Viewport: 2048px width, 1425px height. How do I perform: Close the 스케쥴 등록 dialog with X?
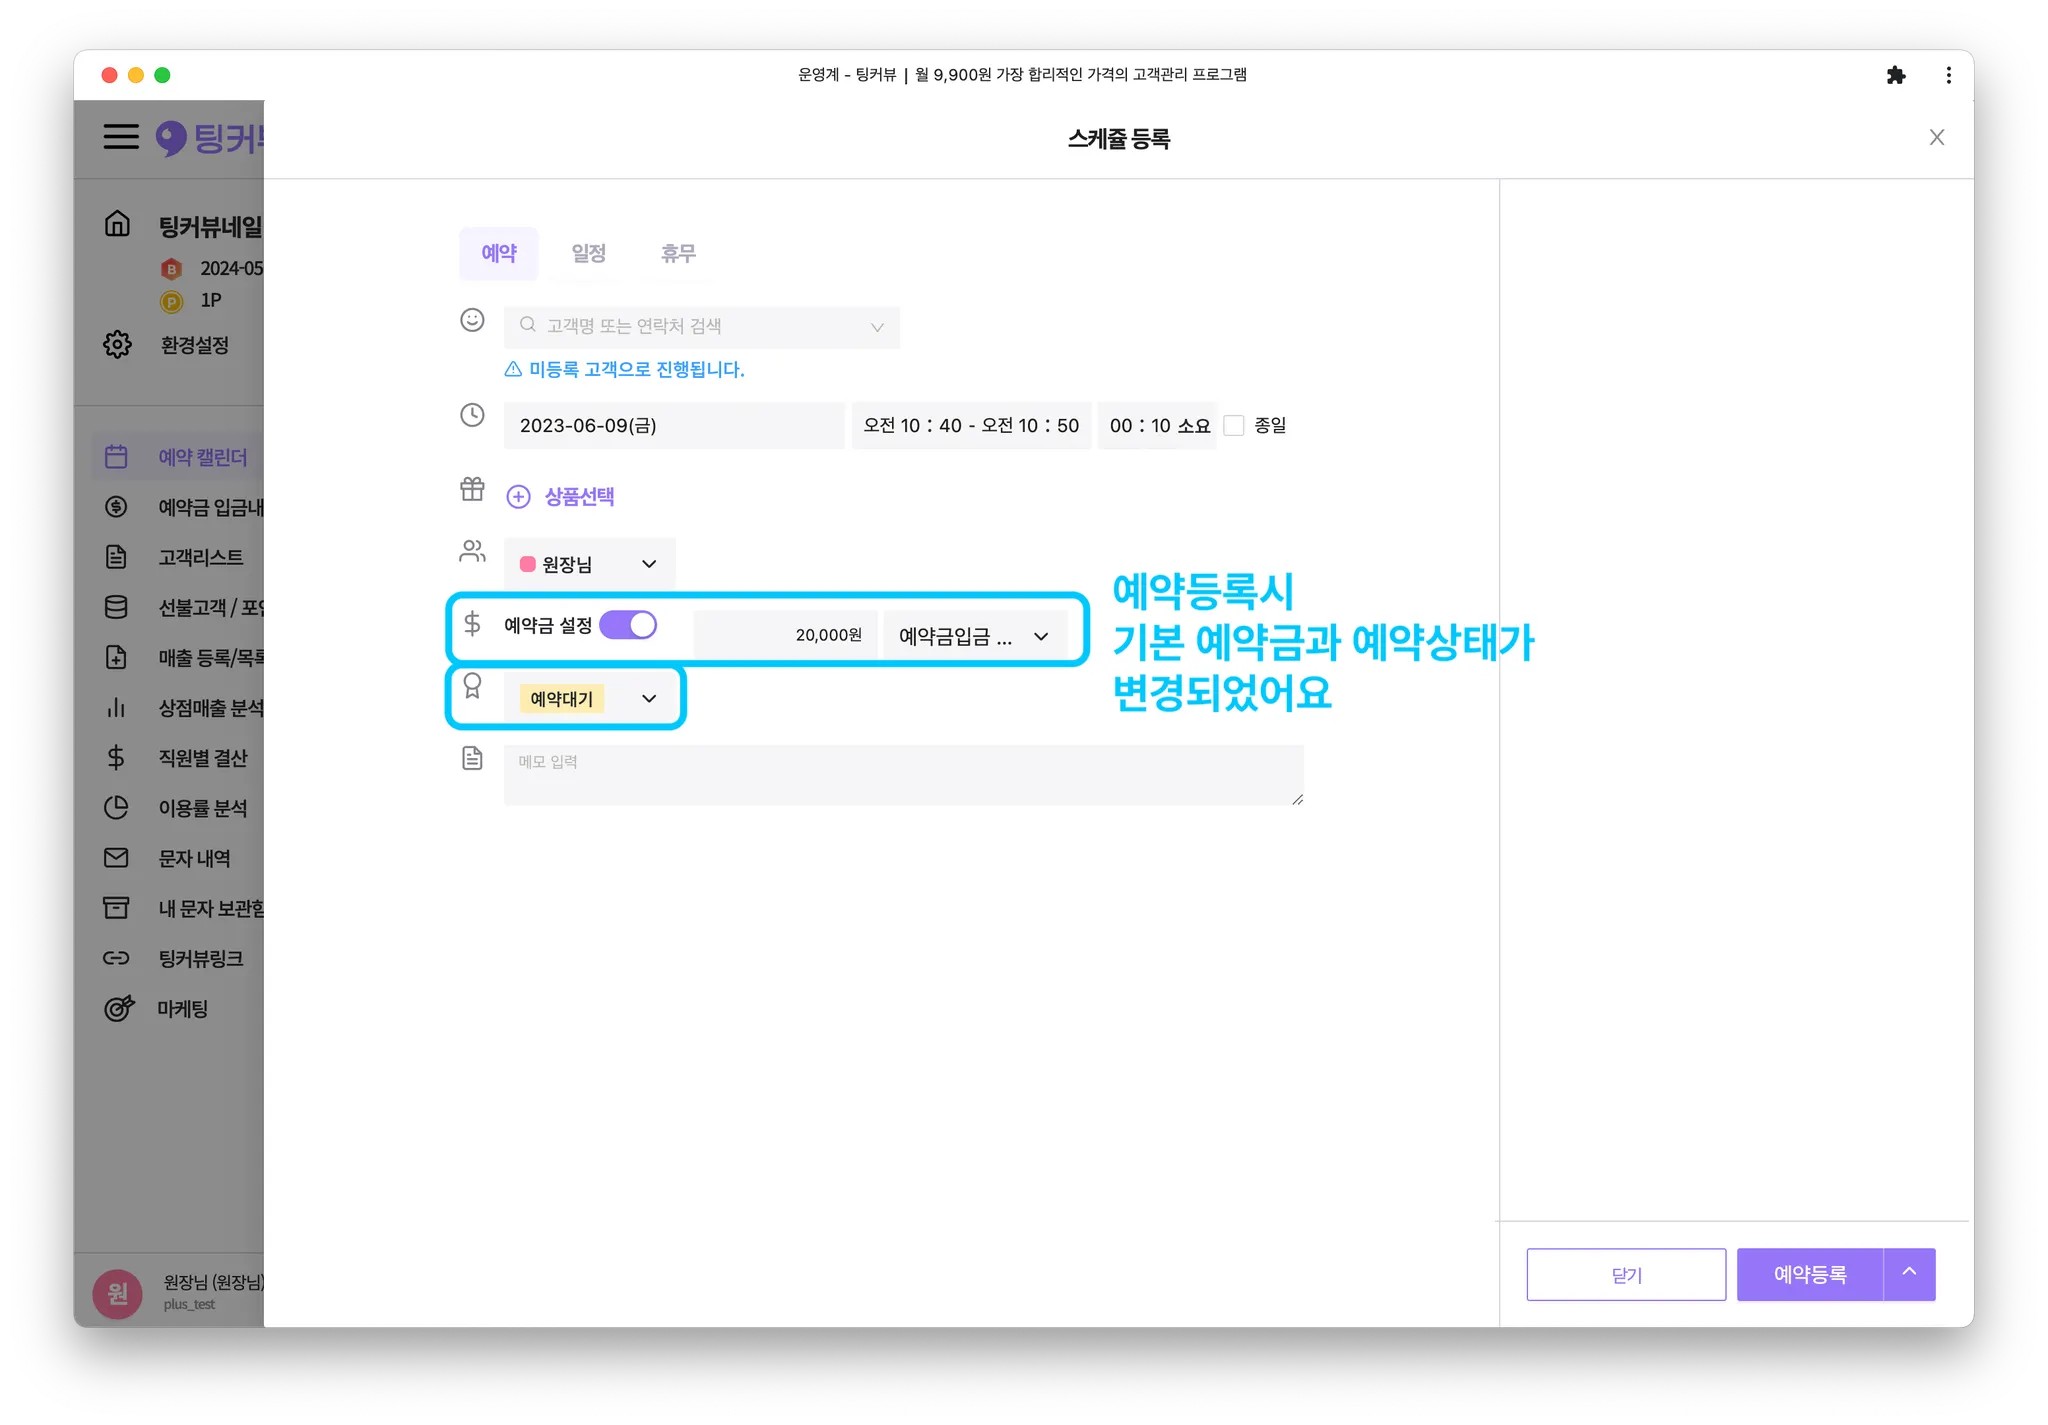1936,138
